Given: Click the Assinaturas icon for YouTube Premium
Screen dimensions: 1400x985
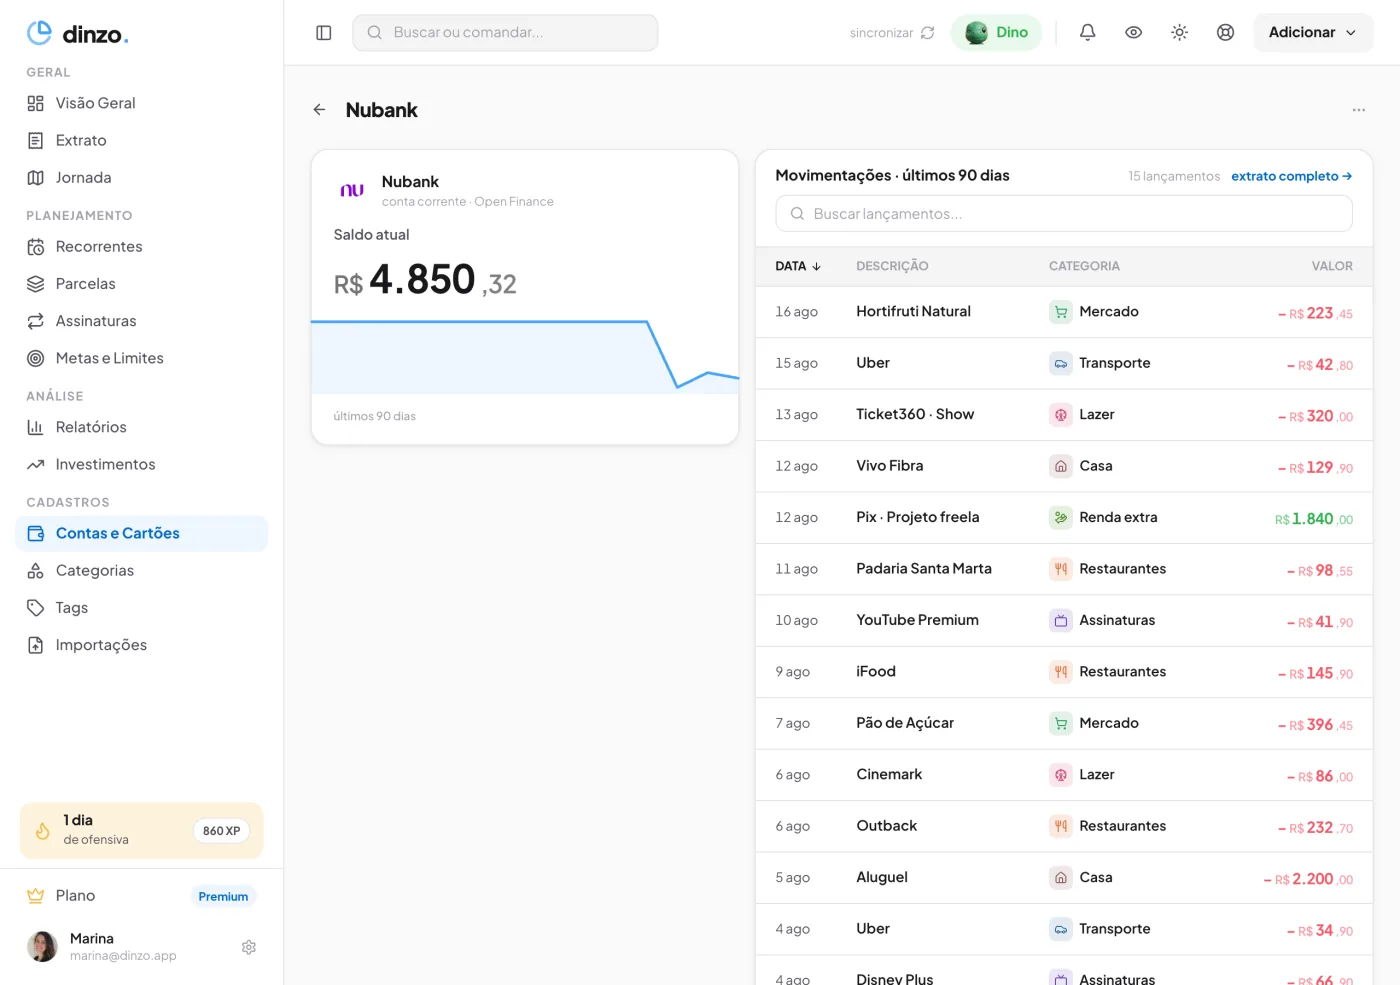Looking at the screenshot, I should (1060, 621).
